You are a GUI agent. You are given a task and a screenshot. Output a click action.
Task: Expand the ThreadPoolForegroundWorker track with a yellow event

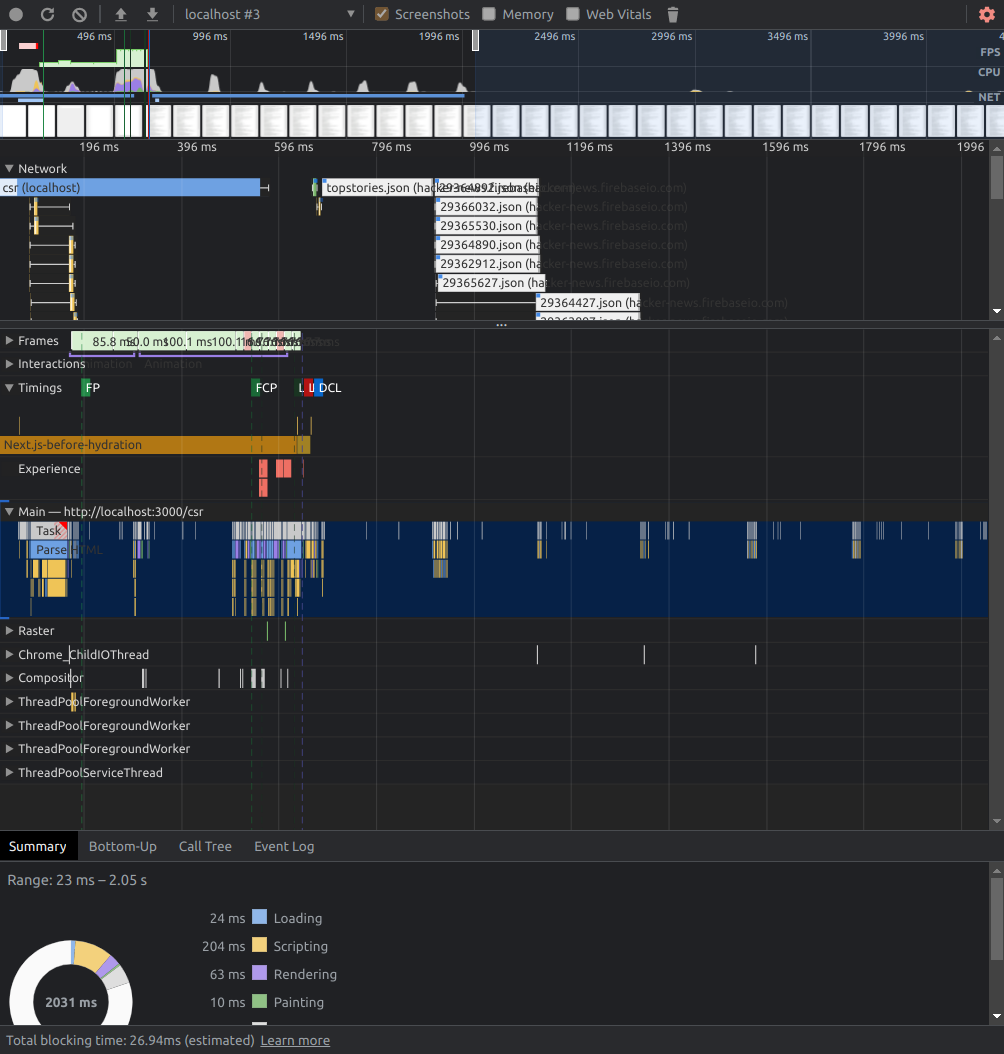tap(9, 701)
